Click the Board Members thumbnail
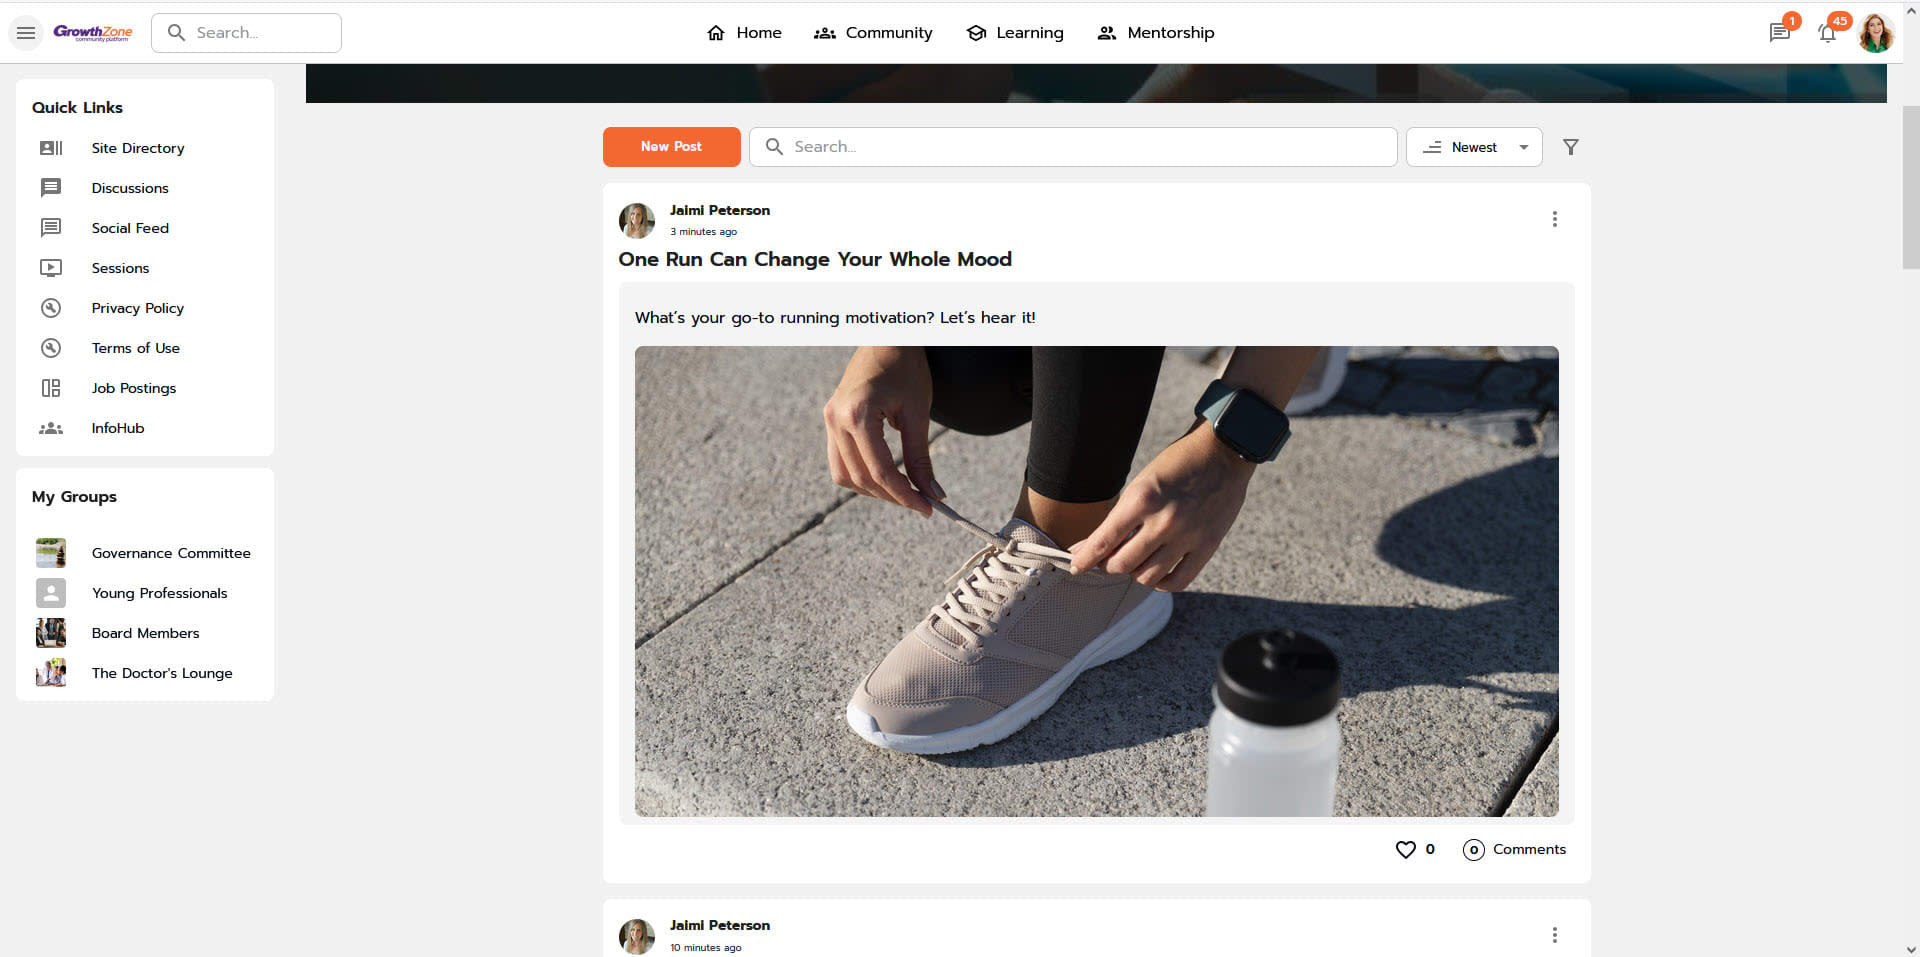 (51, 633)
